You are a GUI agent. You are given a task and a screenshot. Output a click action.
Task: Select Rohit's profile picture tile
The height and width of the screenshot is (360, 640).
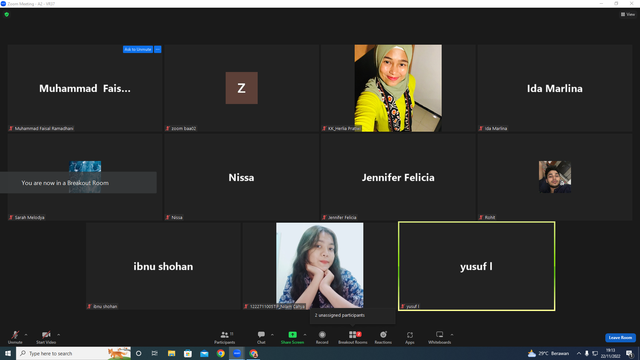coord(555,177)
